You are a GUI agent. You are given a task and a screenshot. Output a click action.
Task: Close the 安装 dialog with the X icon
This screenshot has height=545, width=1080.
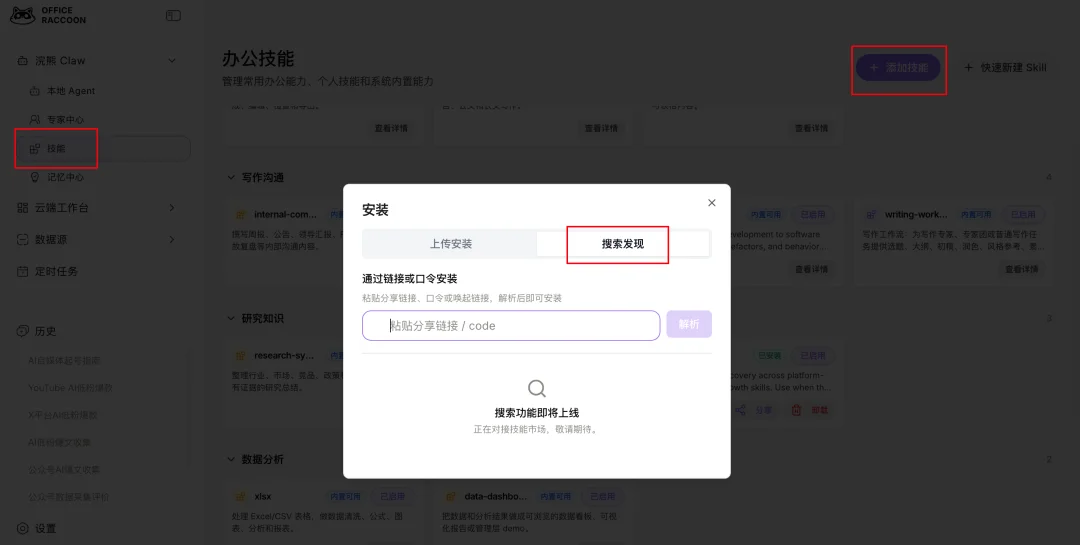pyautogui.click(x=712, y=203)
